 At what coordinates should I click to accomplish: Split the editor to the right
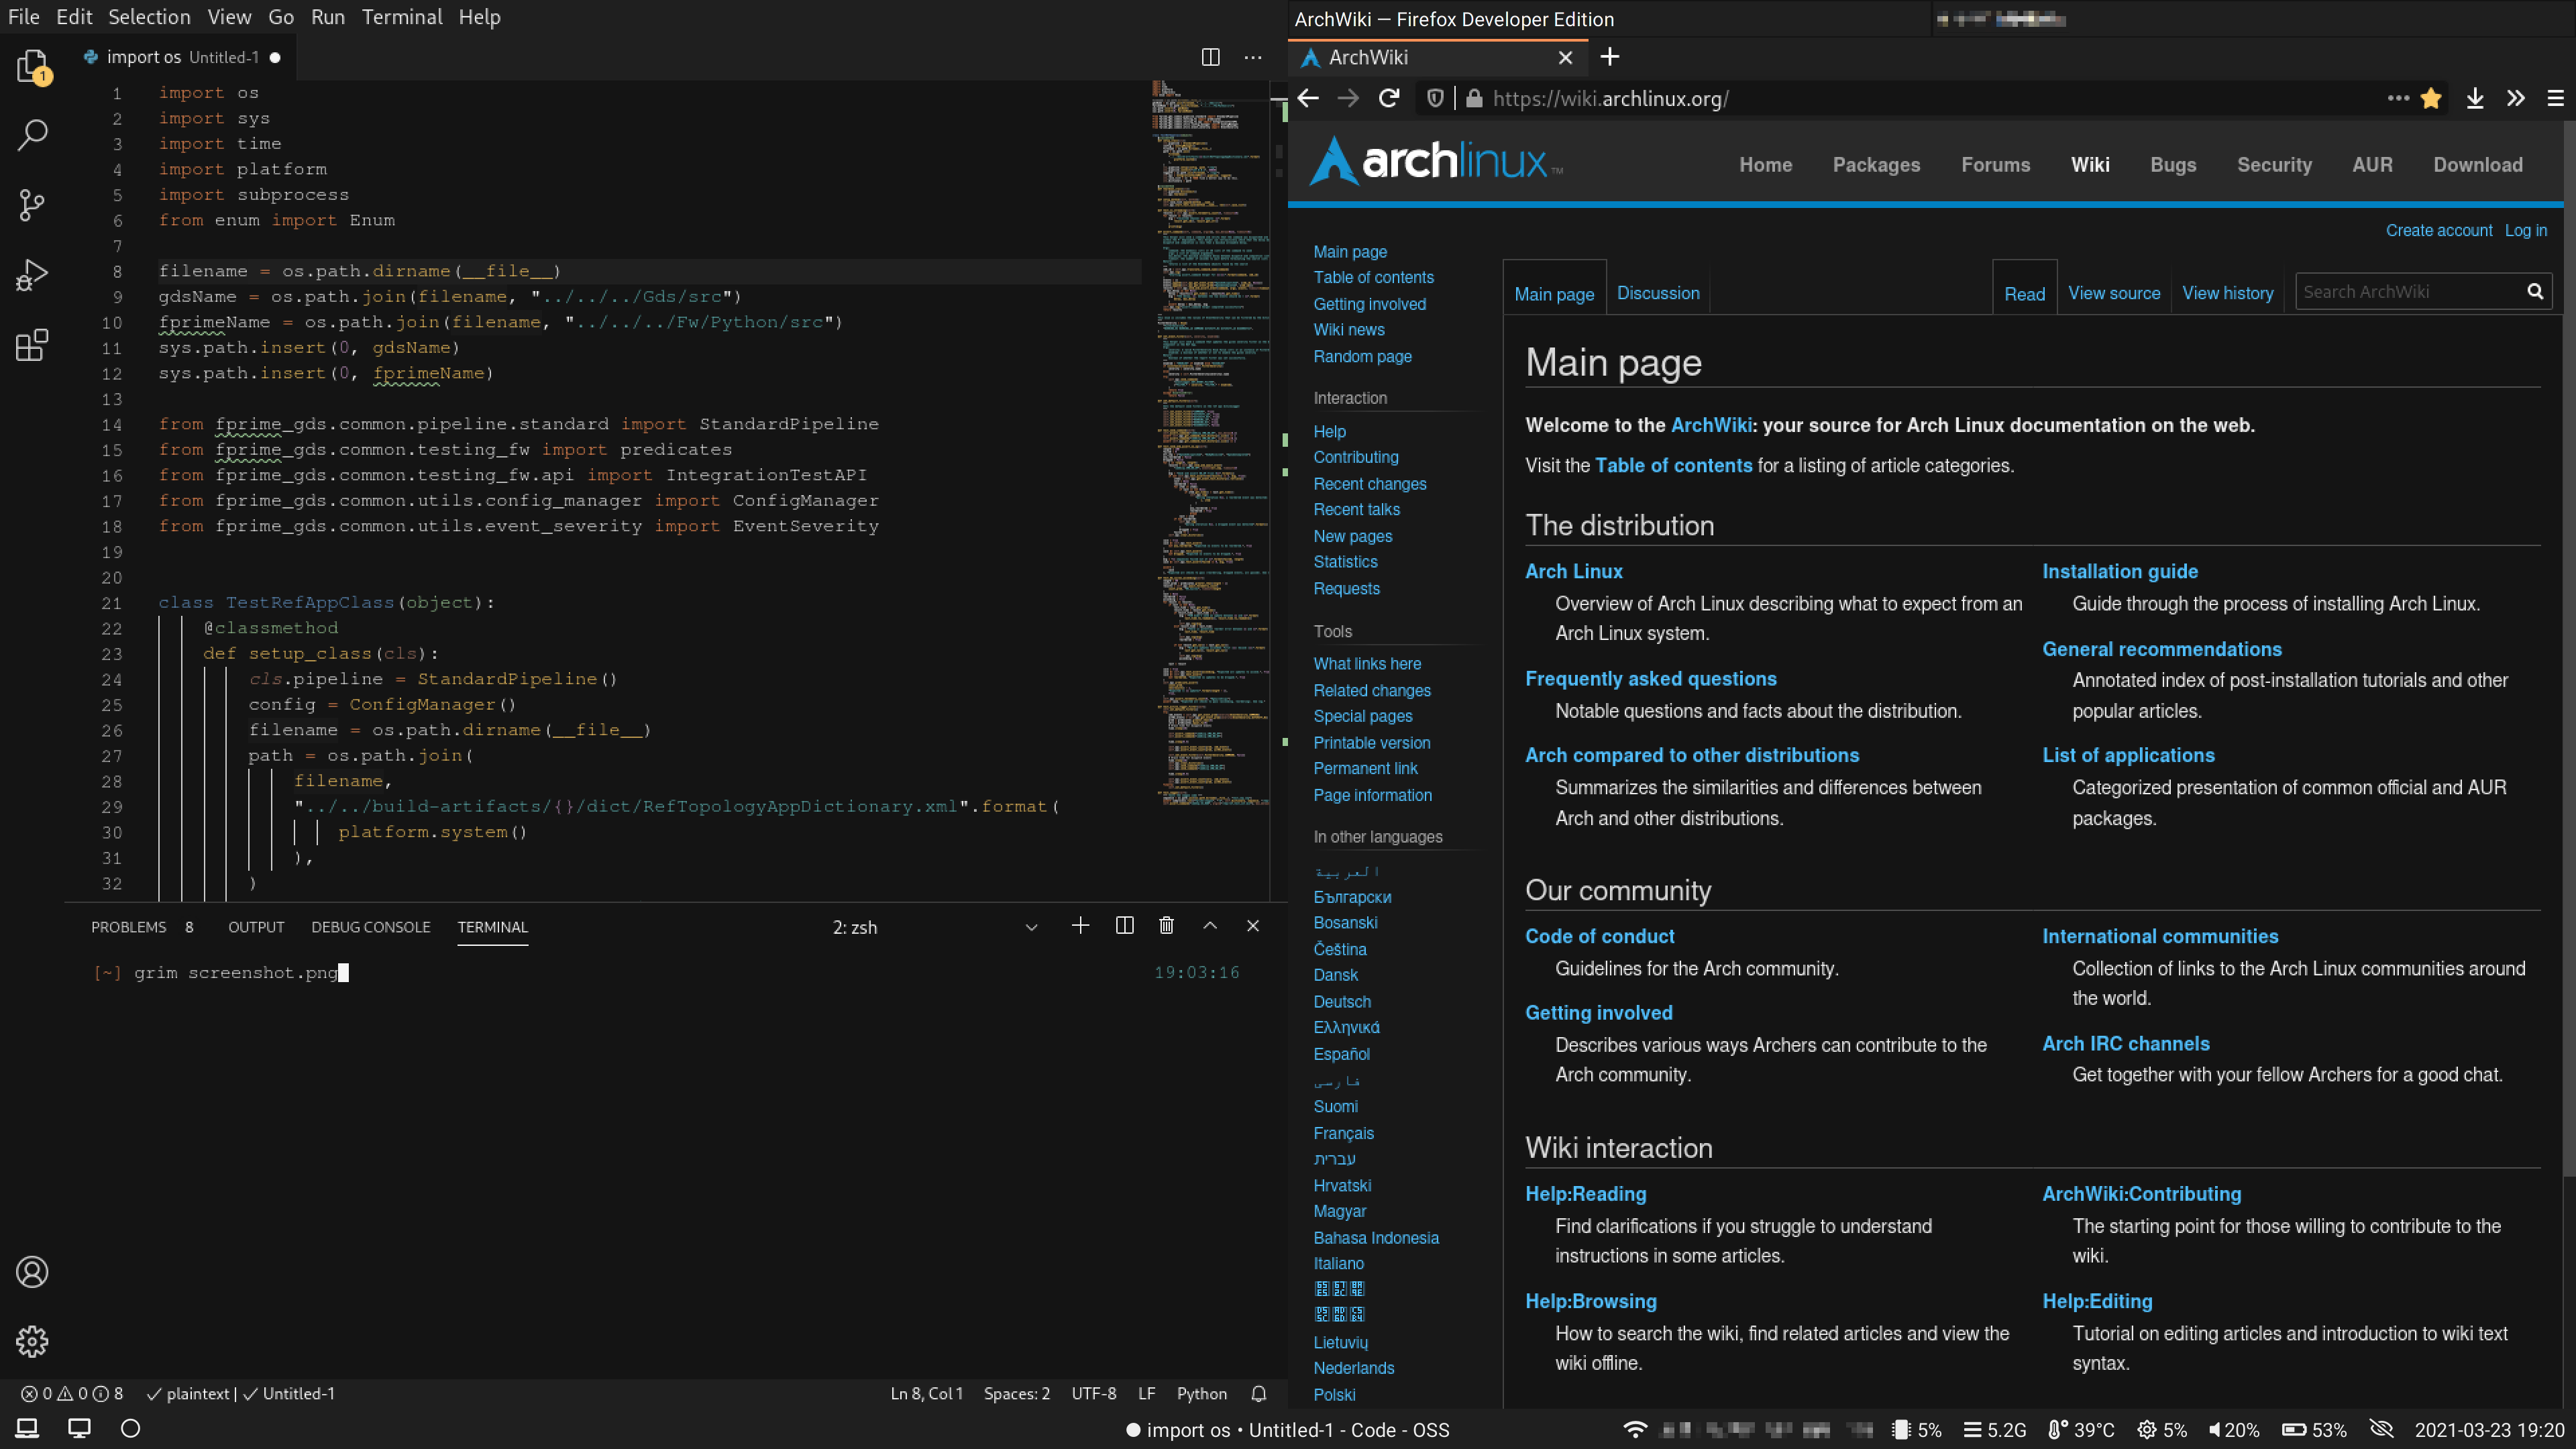pos(1210,57)
